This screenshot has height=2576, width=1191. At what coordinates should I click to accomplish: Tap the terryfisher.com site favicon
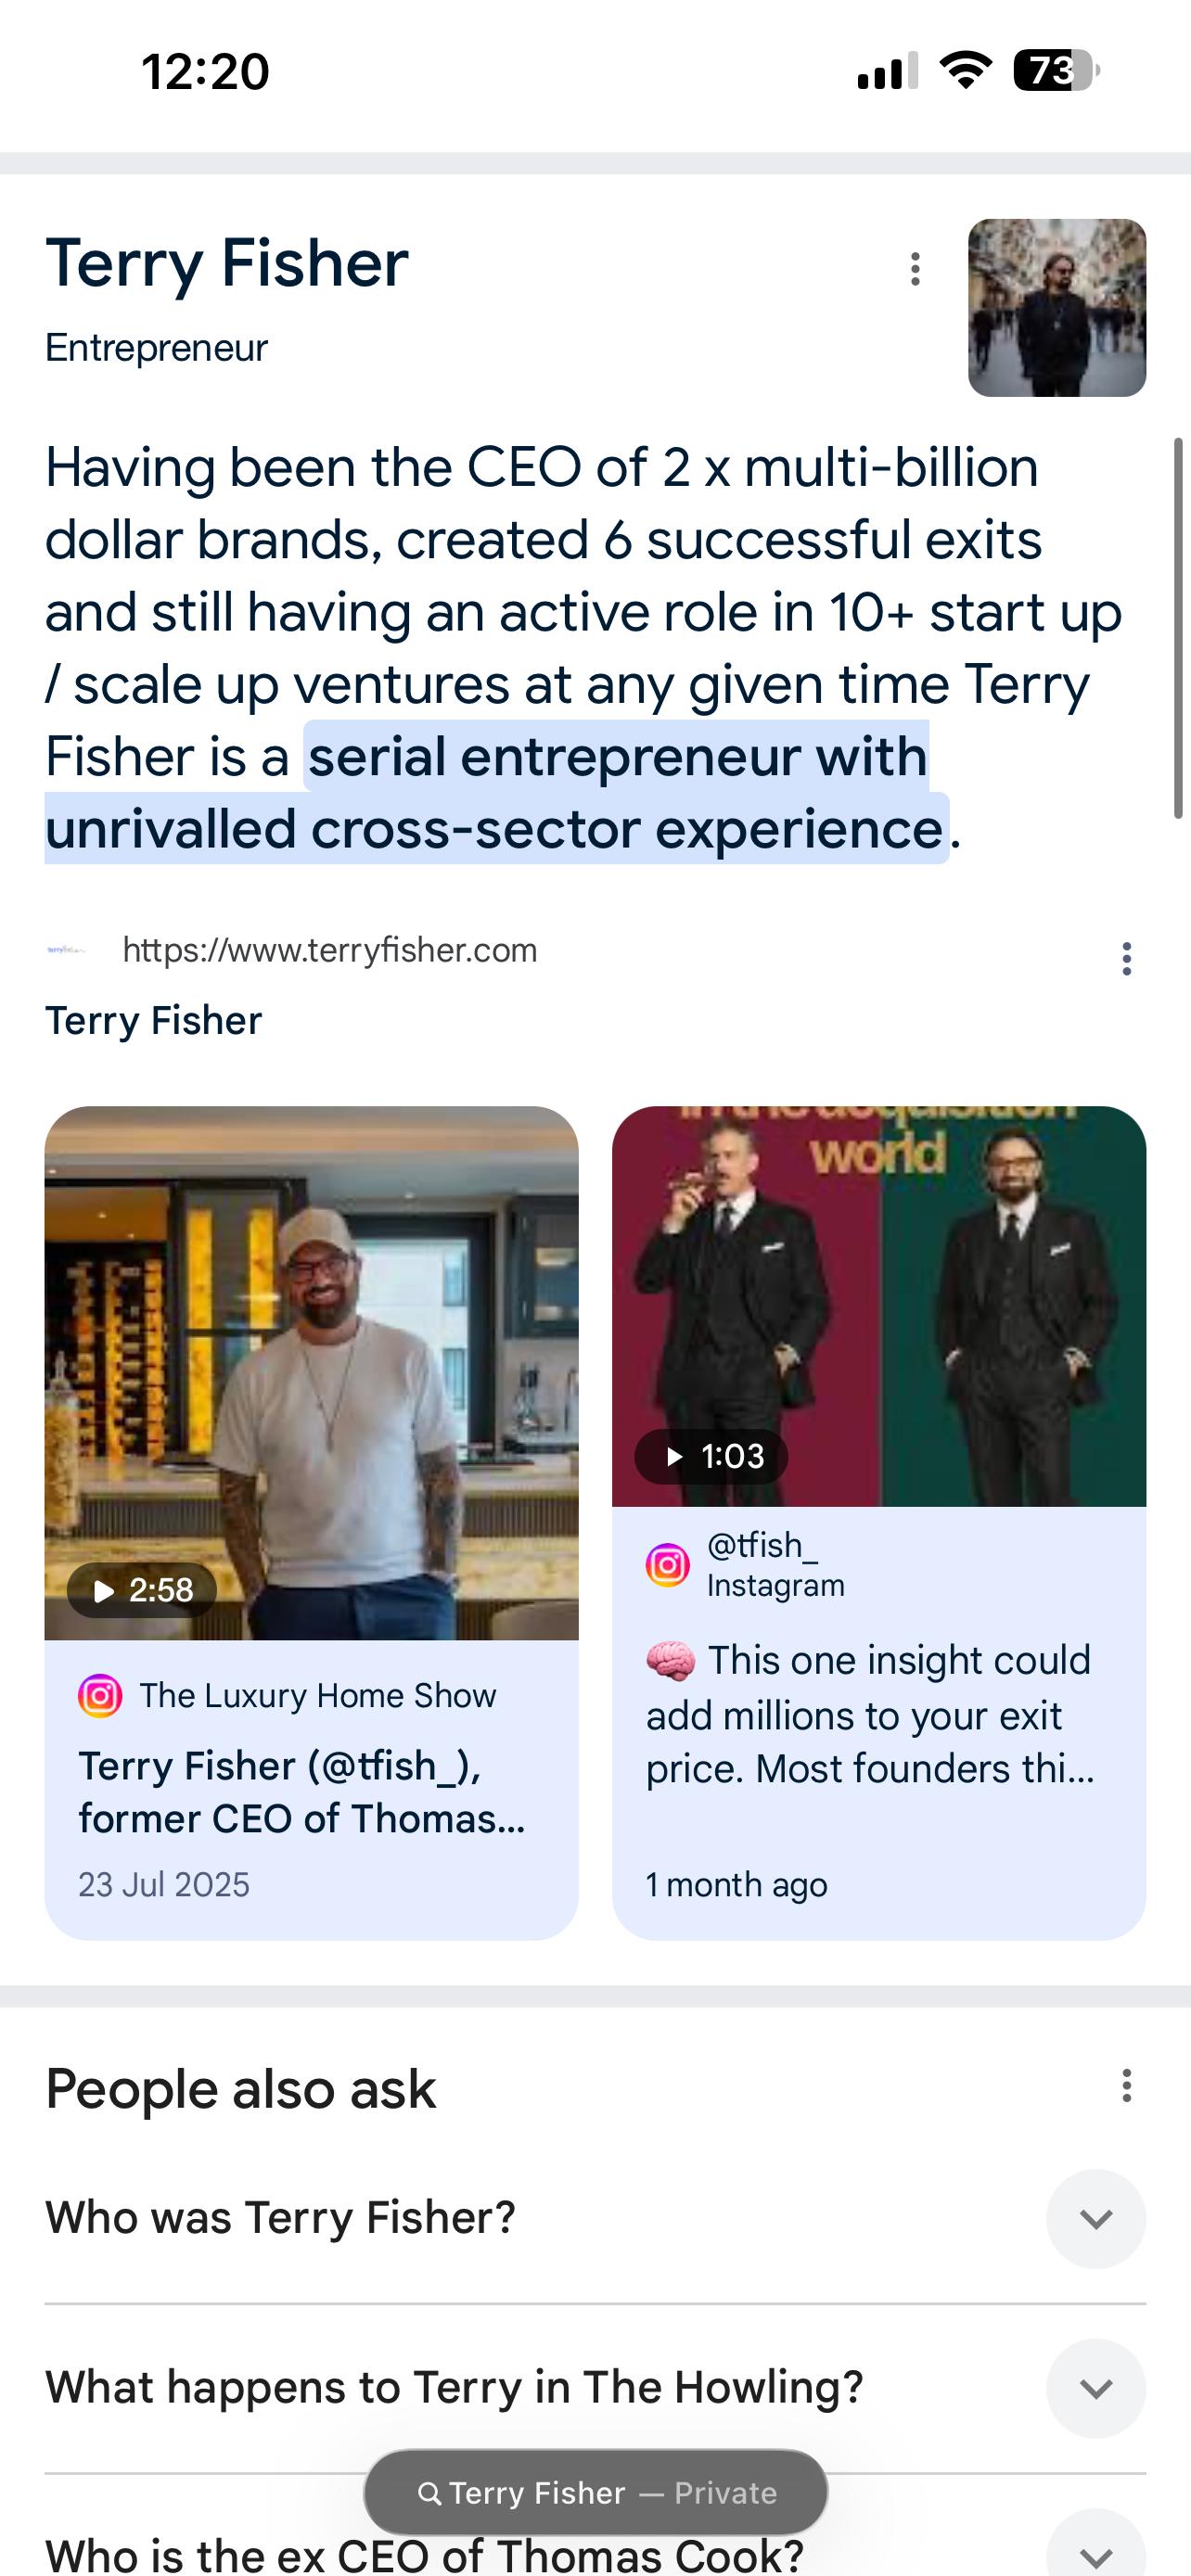pos(66,950)
